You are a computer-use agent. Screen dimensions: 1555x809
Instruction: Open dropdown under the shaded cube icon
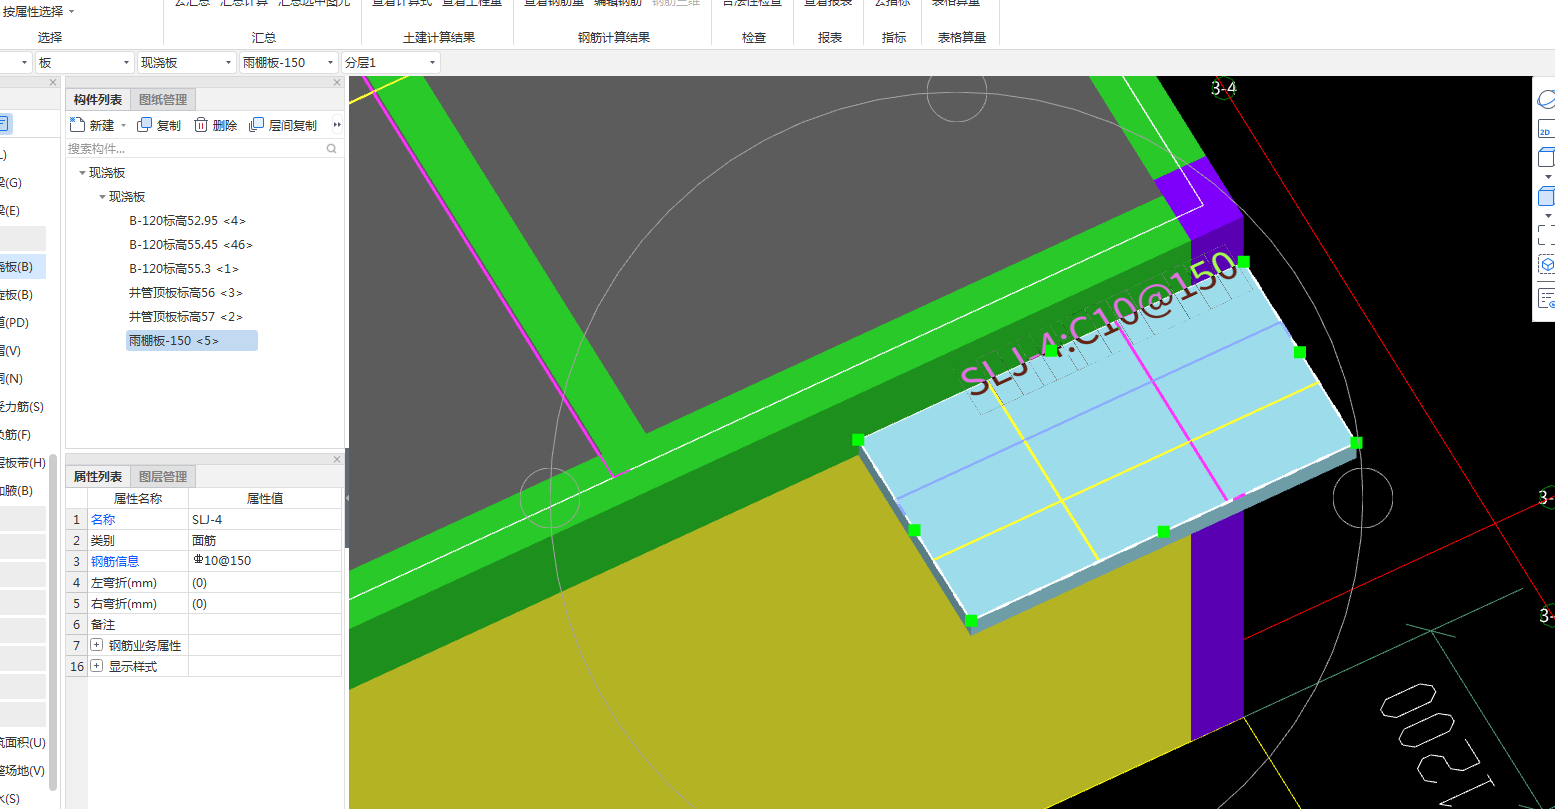[x=1548, y=215]
